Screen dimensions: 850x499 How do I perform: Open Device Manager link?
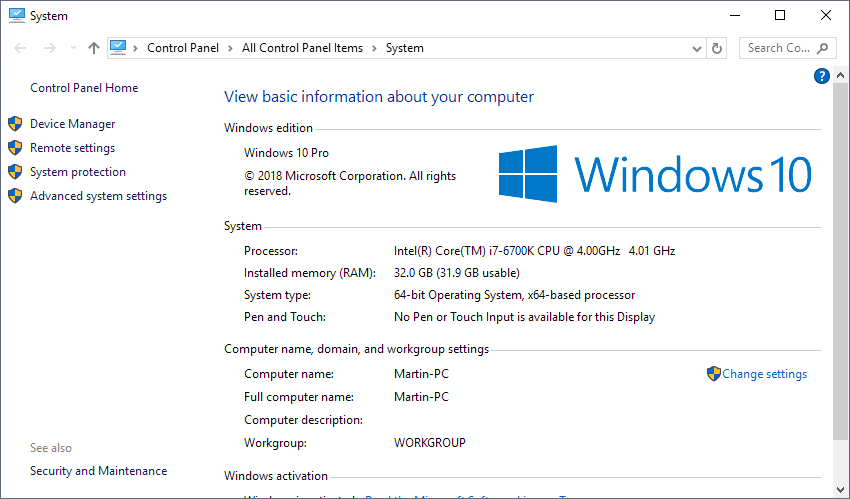click(x=73, y=124)
